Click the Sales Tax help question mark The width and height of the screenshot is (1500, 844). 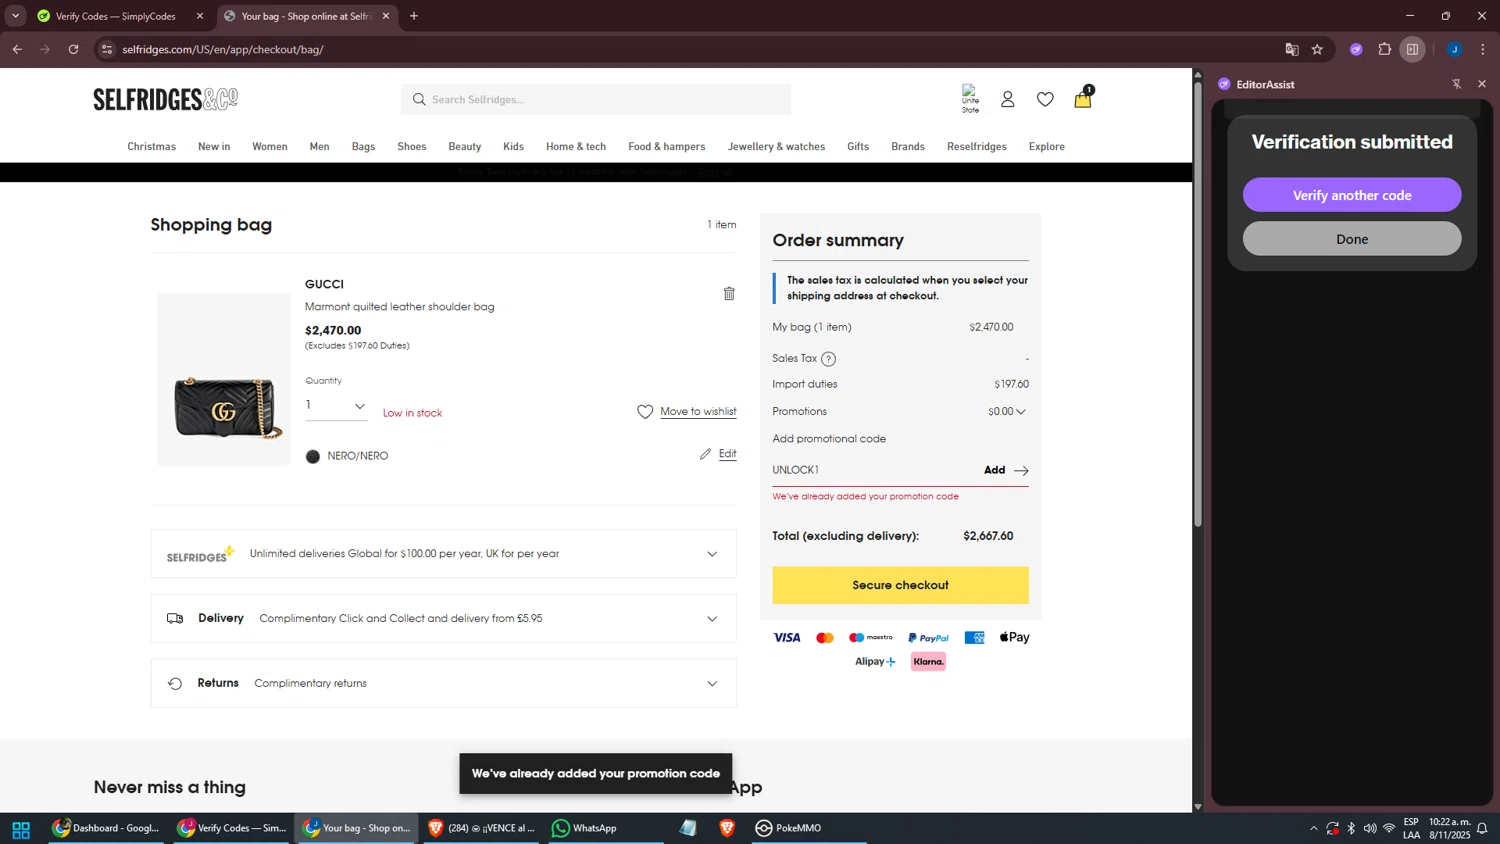point(828,359)
